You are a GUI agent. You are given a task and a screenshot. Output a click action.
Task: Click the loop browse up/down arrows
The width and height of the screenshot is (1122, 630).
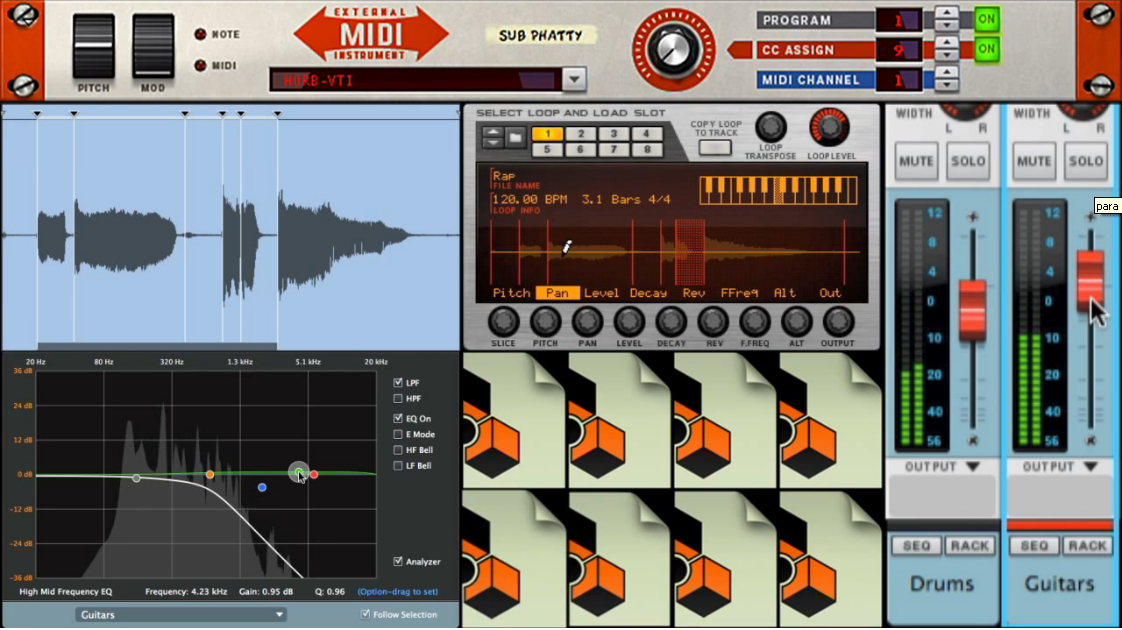point(492,137)
